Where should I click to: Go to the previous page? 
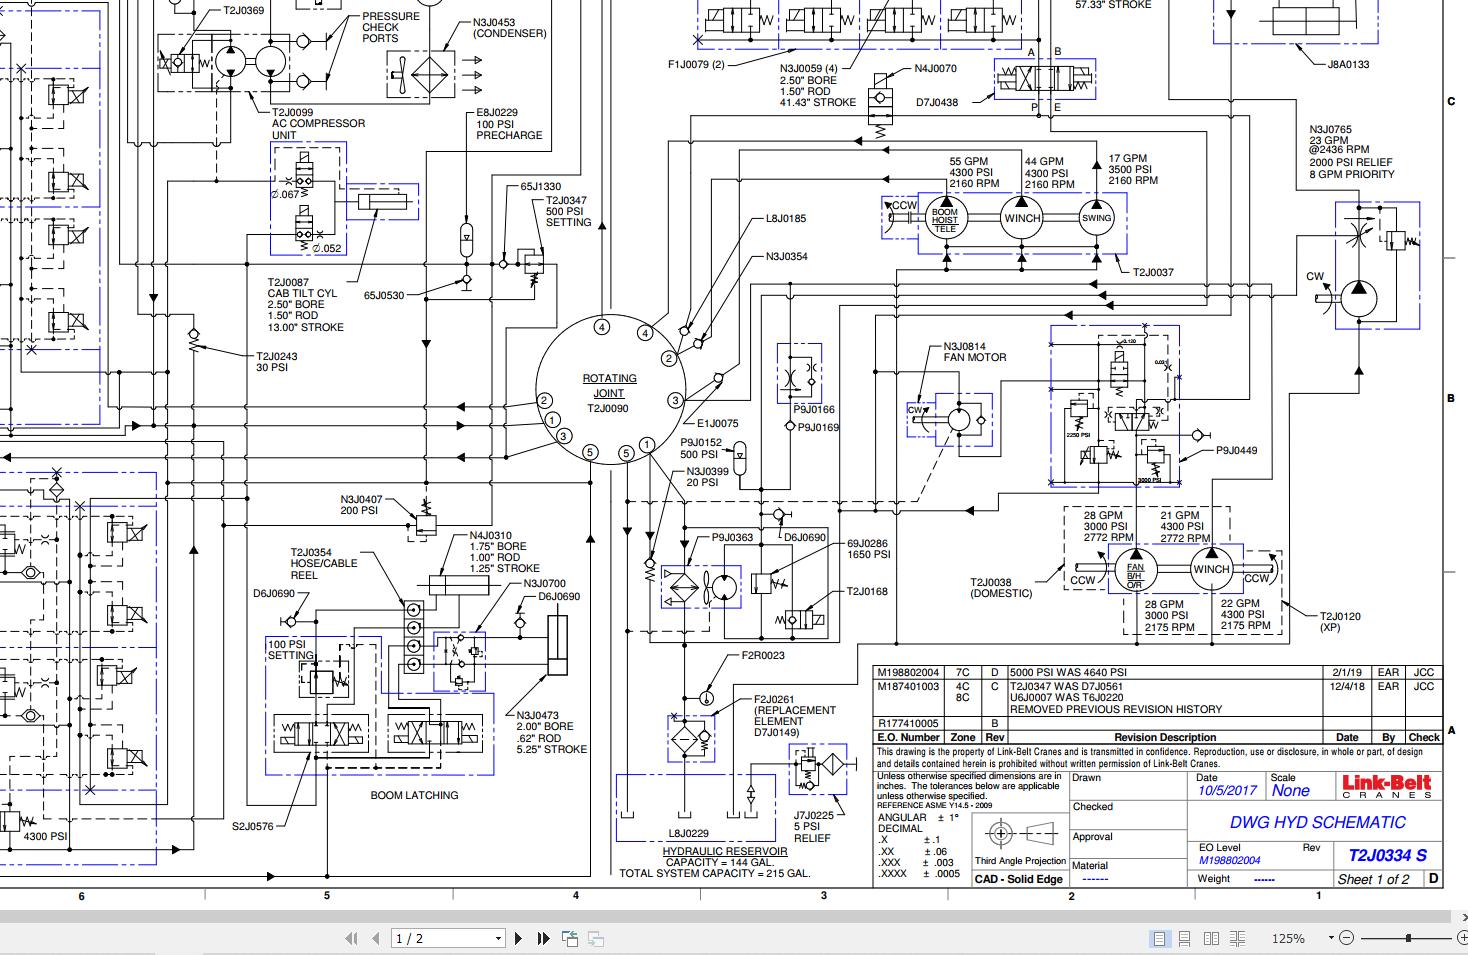pyautogui.click(x=375, y=938)
